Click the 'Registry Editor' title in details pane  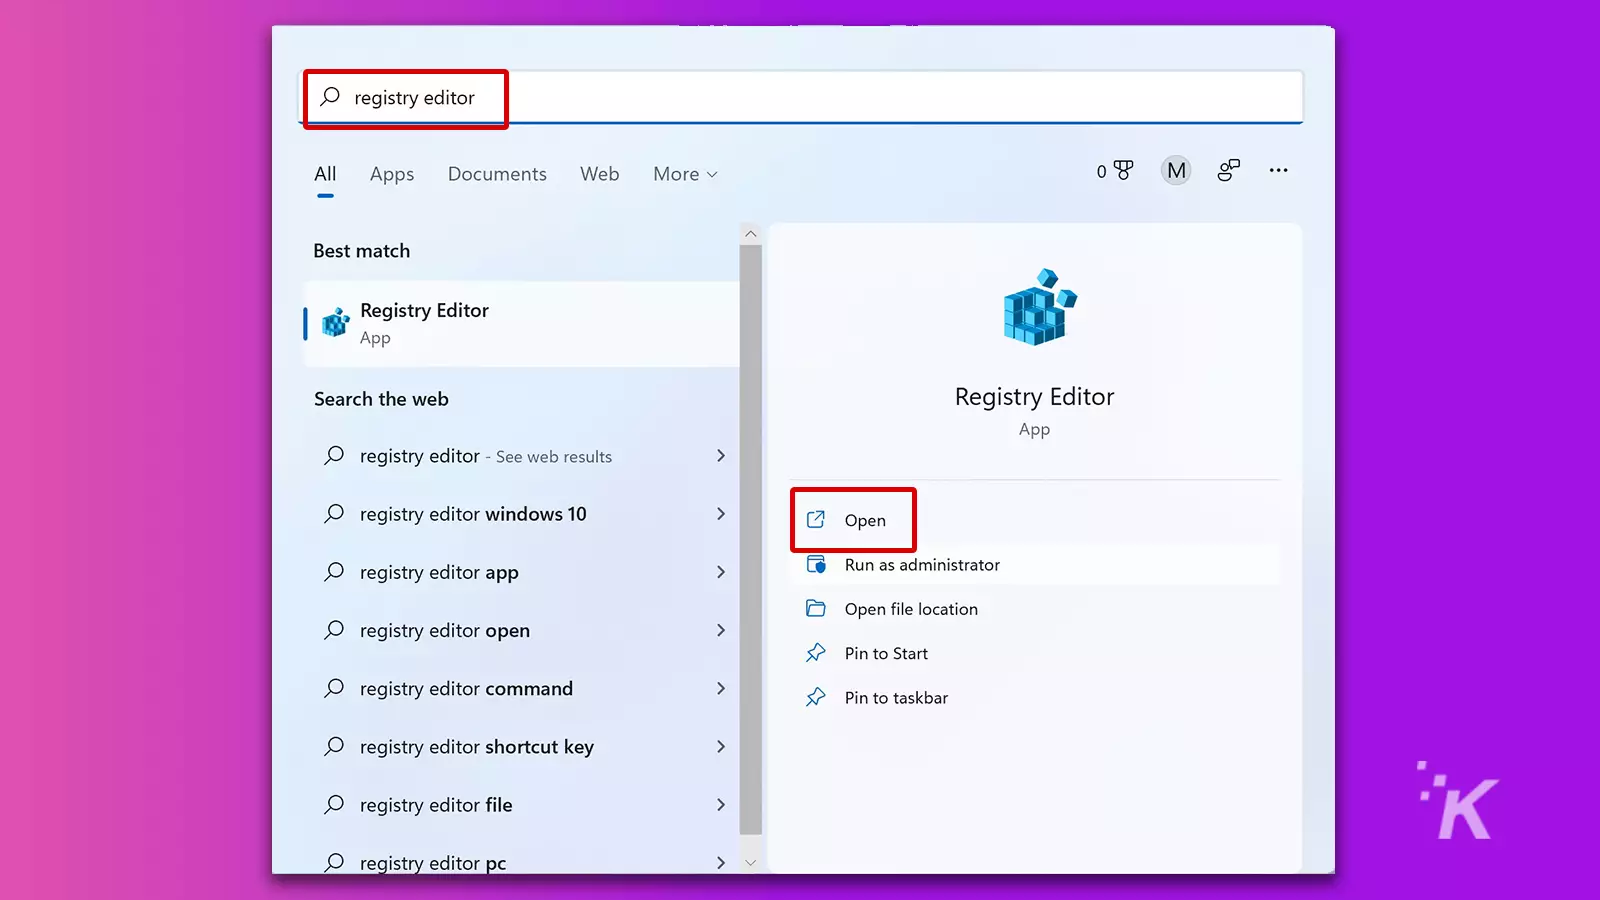1034,397
